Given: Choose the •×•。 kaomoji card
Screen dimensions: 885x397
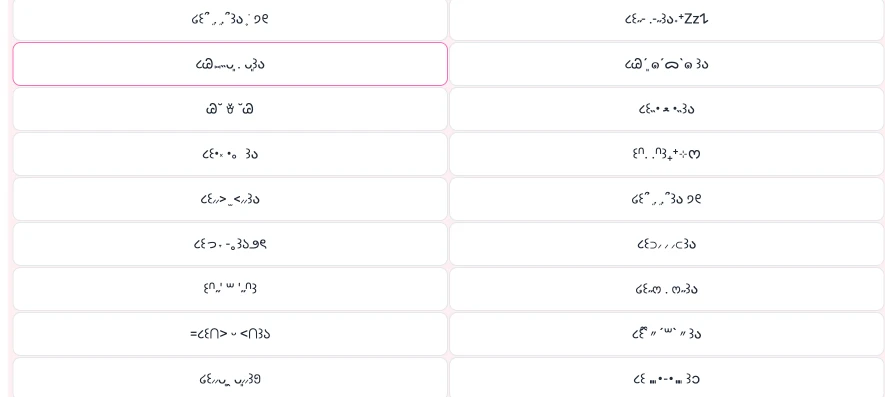Looking at the screenshot, I should coord(230,154).
